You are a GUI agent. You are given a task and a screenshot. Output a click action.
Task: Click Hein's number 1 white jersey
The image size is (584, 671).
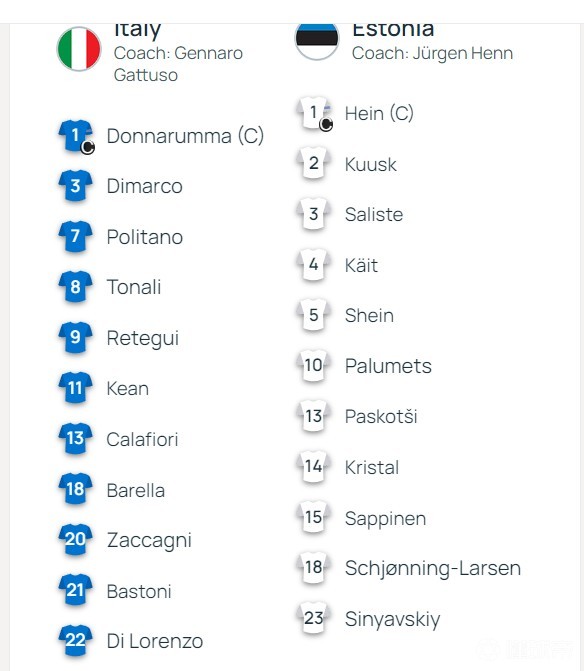tap(314, 113)
